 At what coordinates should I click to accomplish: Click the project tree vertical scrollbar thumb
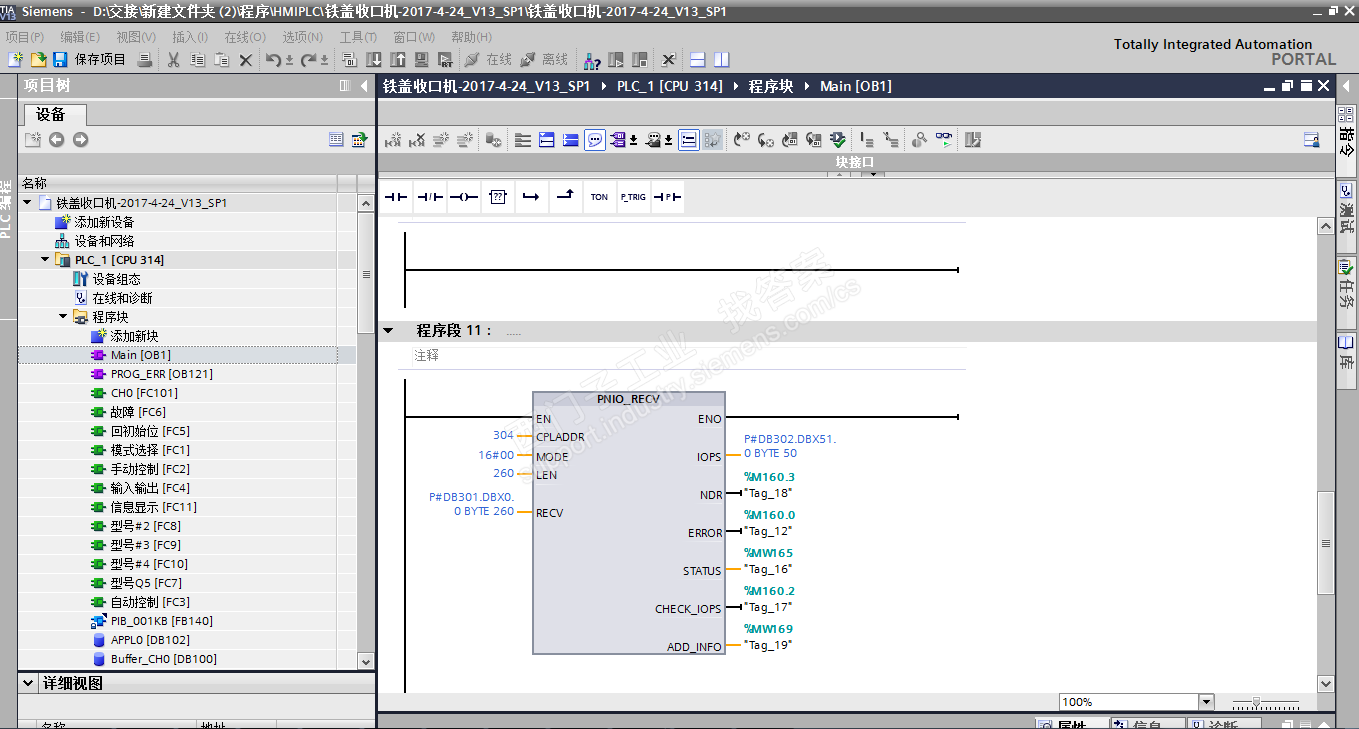(x=366, y=275)
